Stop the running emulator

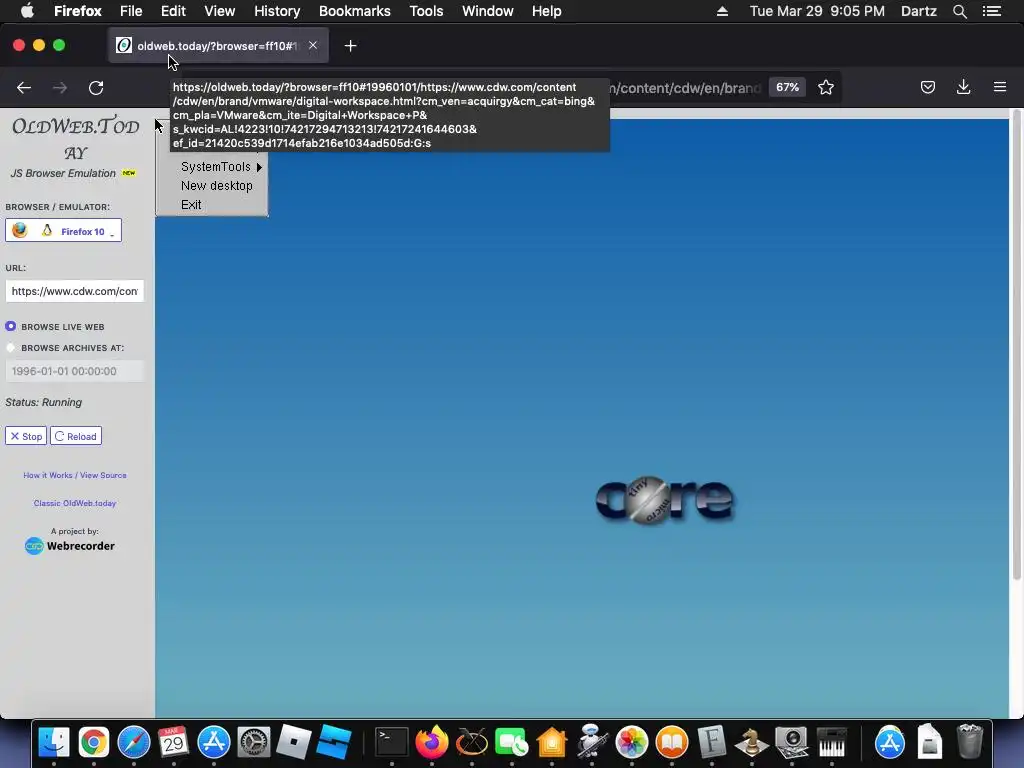pyautogui.click(x=26, y=436)
